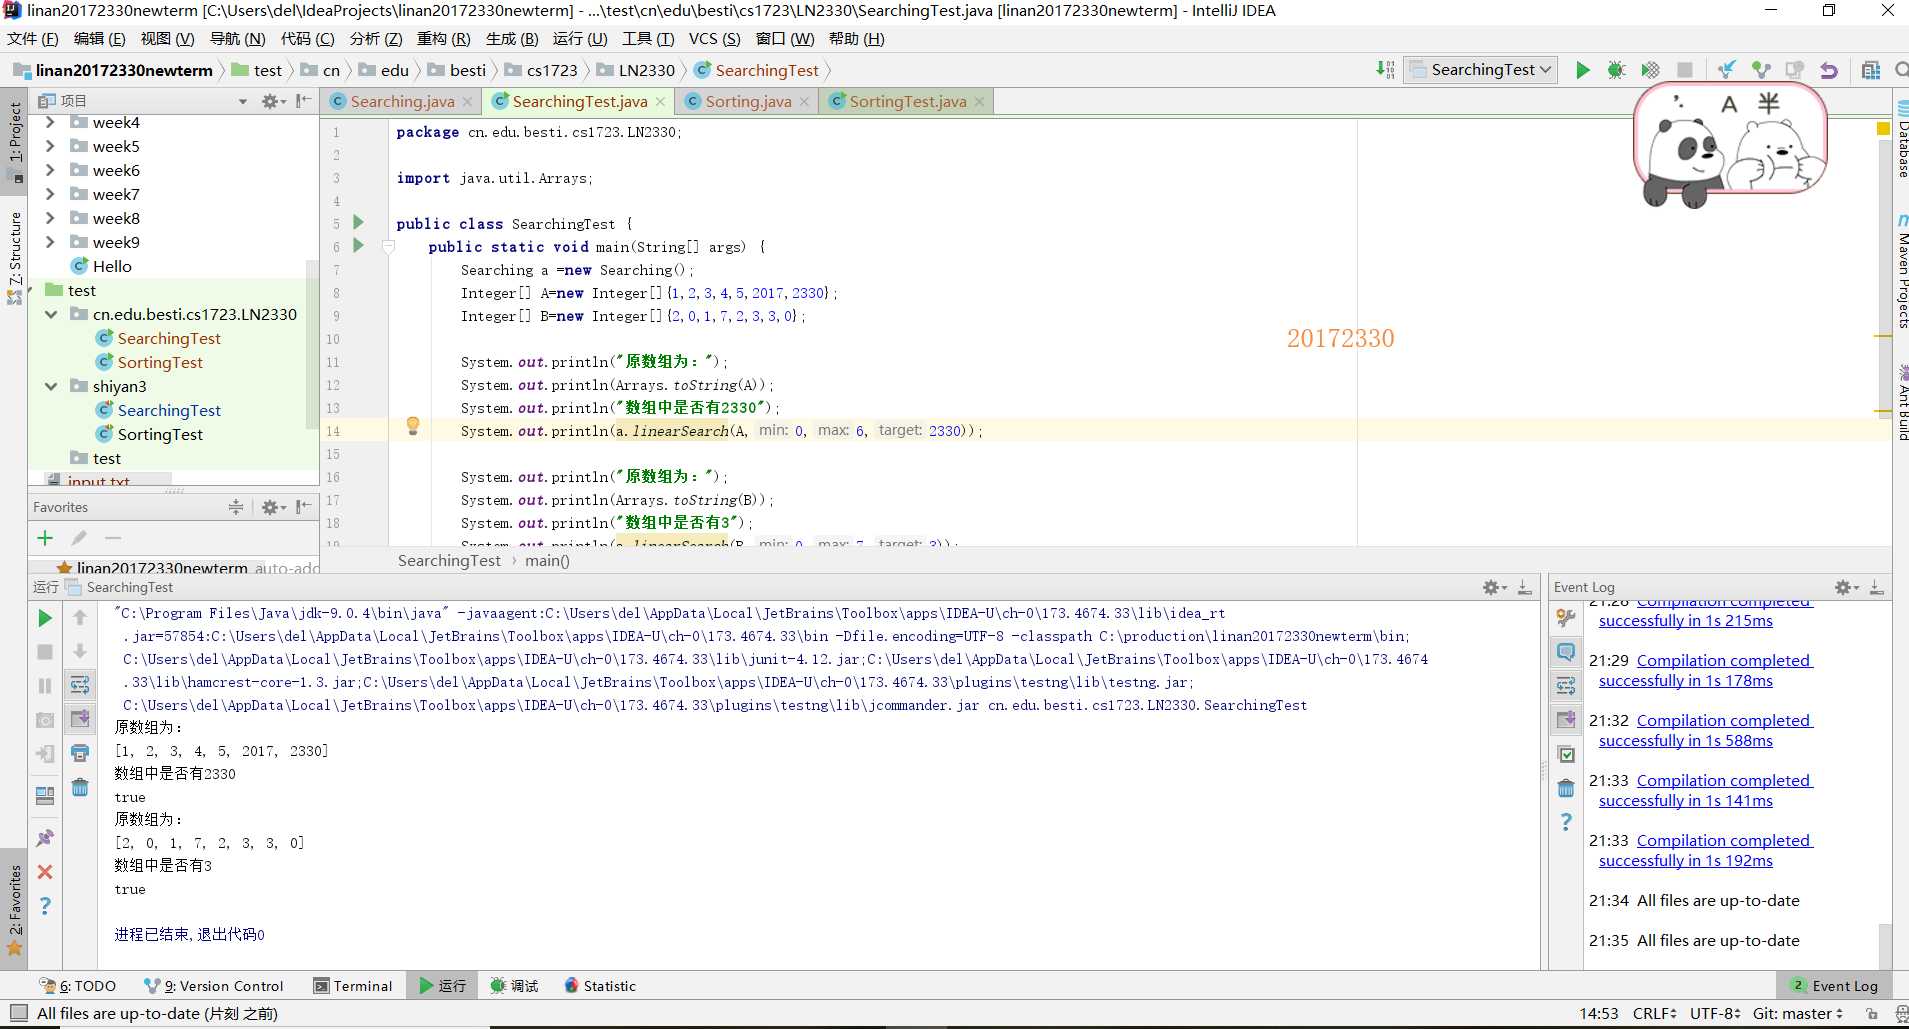Image resolution: width=1909 pixels, height=1029 pixels.
Task: Toggle scroll to end in Run console
Action: click(x=80, y=718)
